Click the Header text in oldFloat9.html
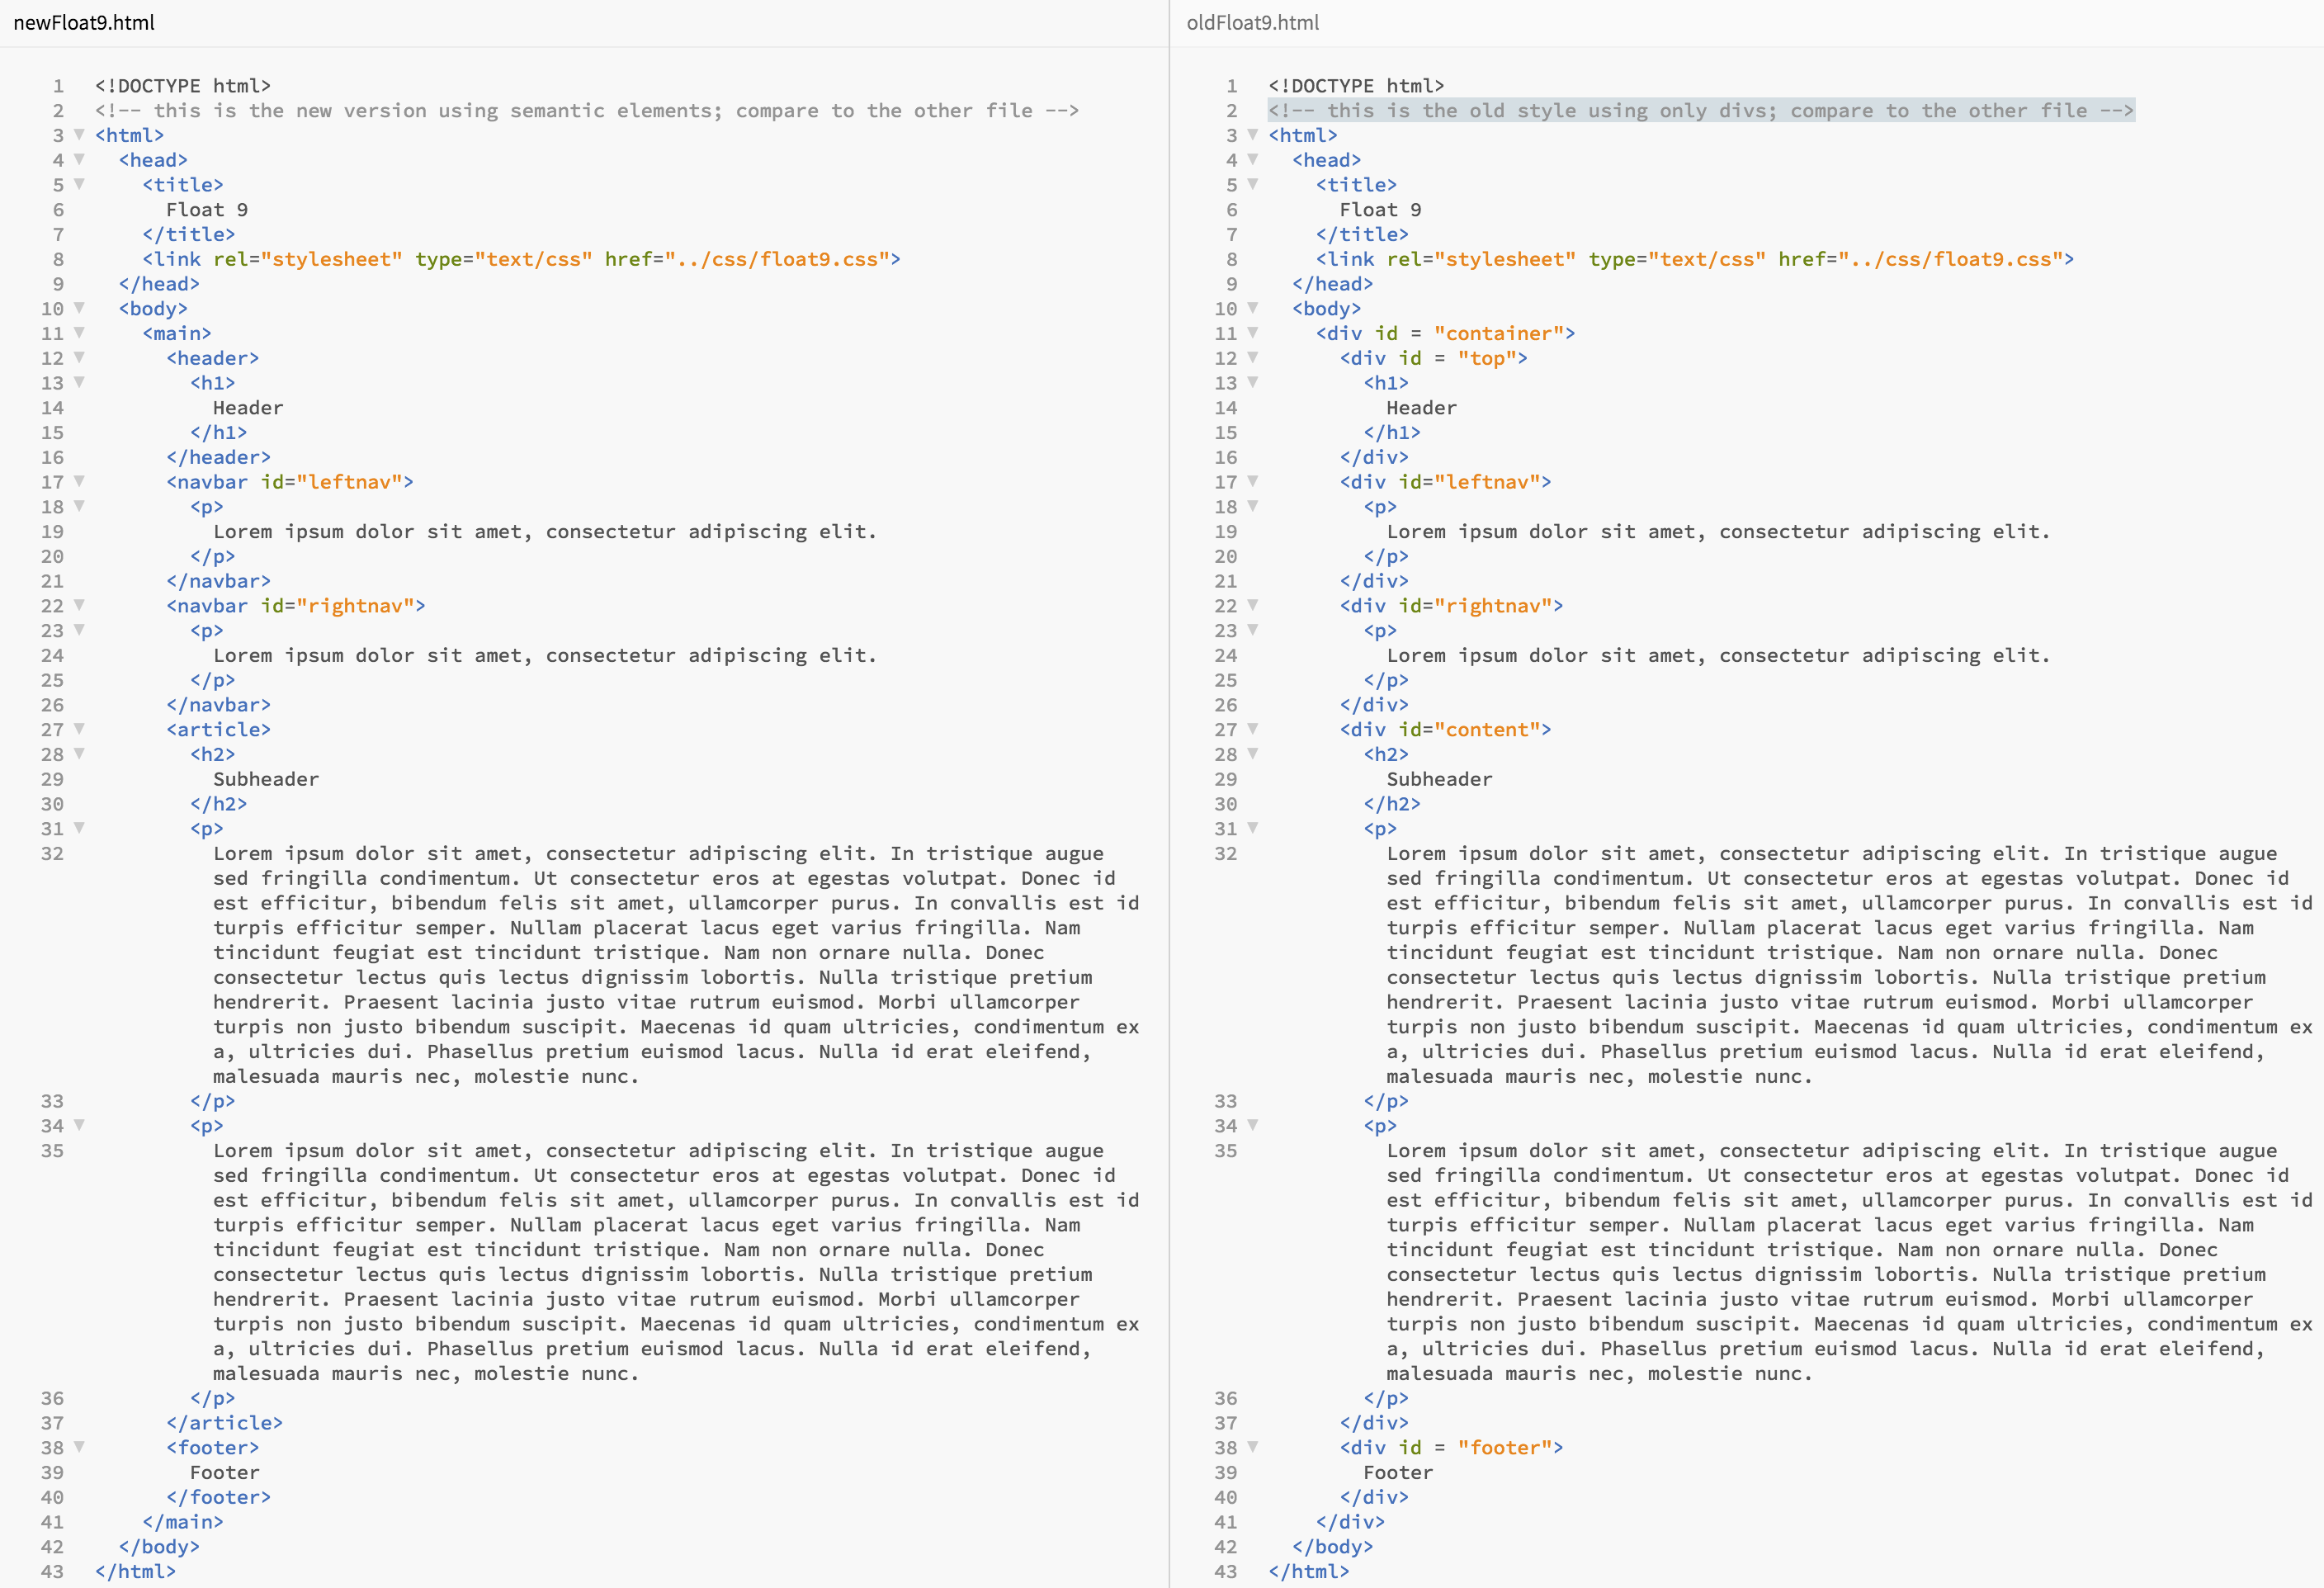The image size is (2324, 1588). 1421,407
